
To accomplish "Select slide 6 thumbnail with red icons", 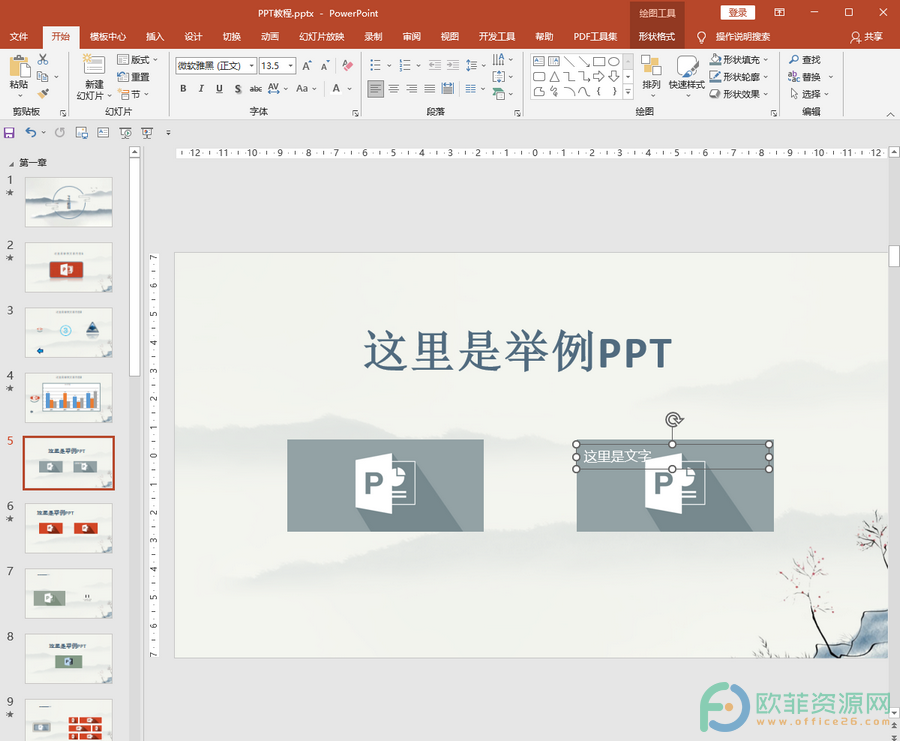I will (x=69, y=528).
